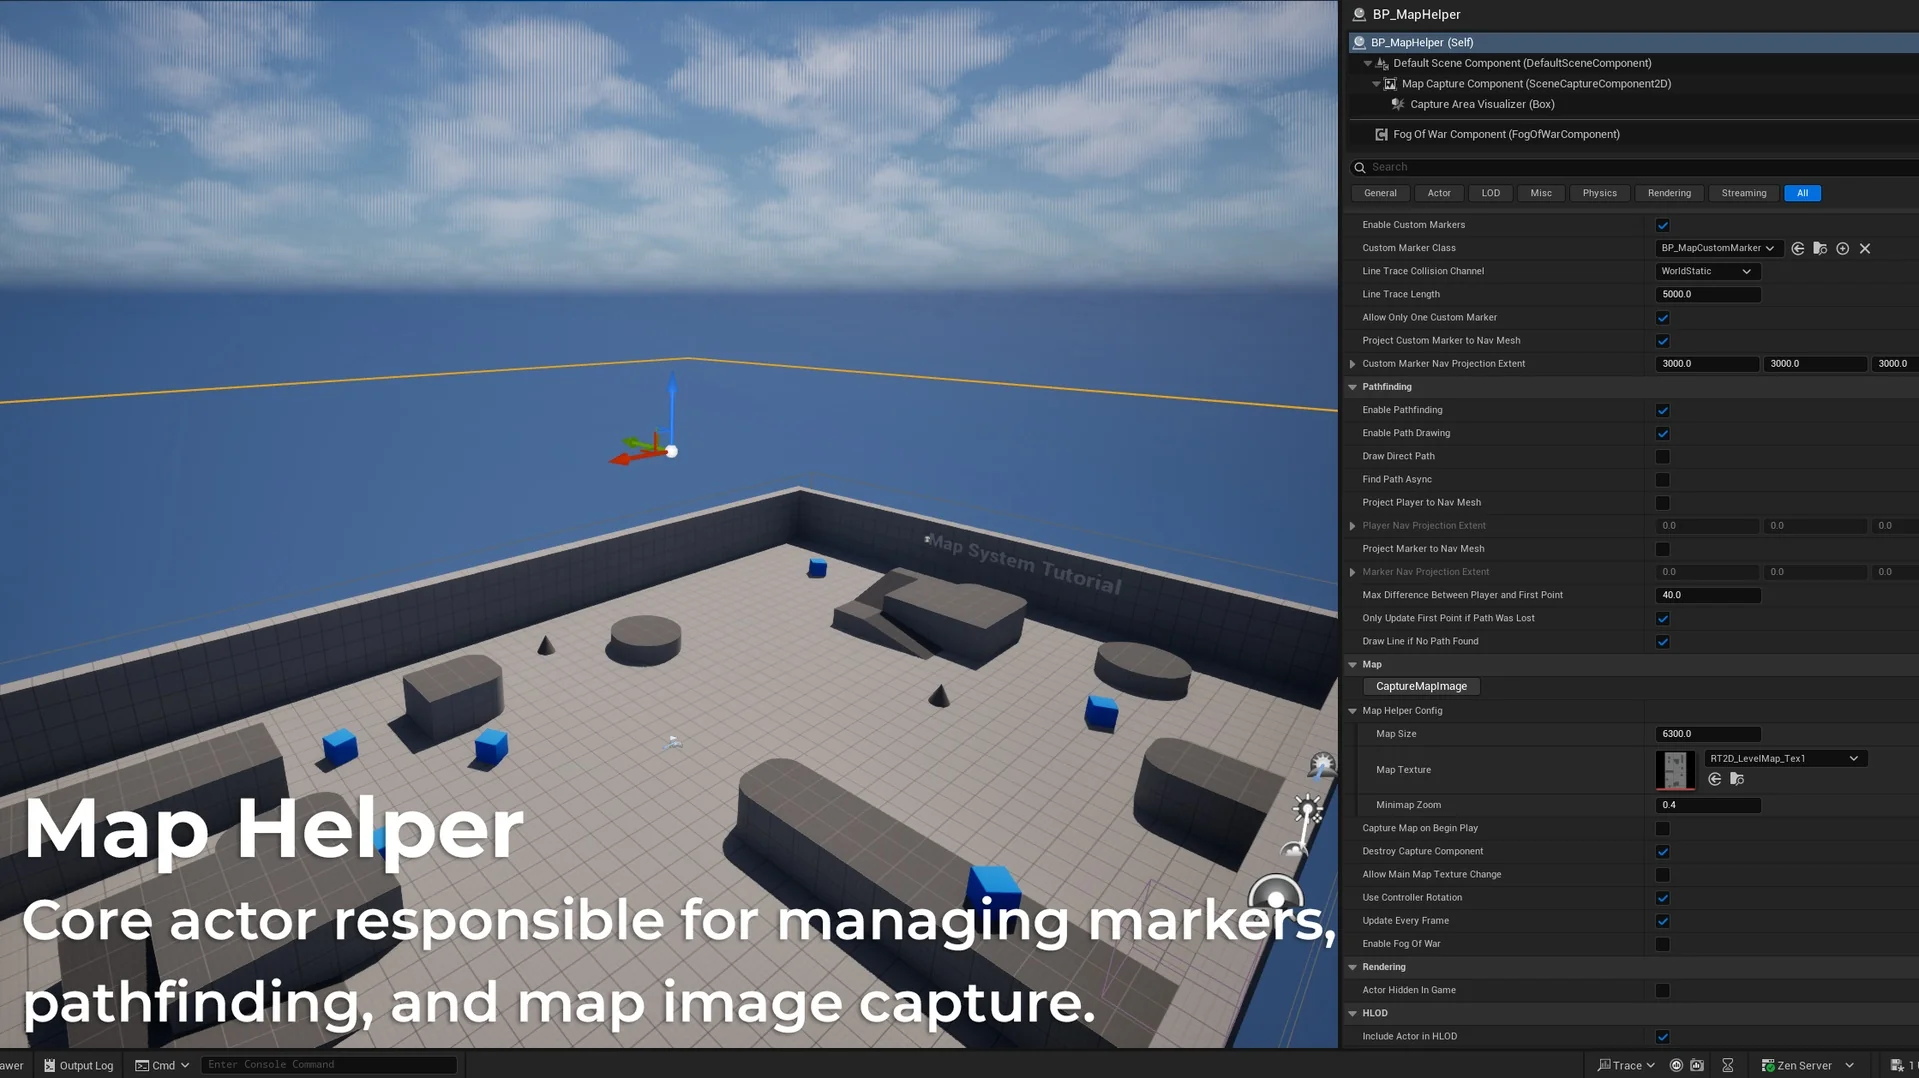This screenshot has height=1078, width=1919.
Task: Expand Custom Marker Nav Projection Extent
Action: click(x=1352, y=363)
